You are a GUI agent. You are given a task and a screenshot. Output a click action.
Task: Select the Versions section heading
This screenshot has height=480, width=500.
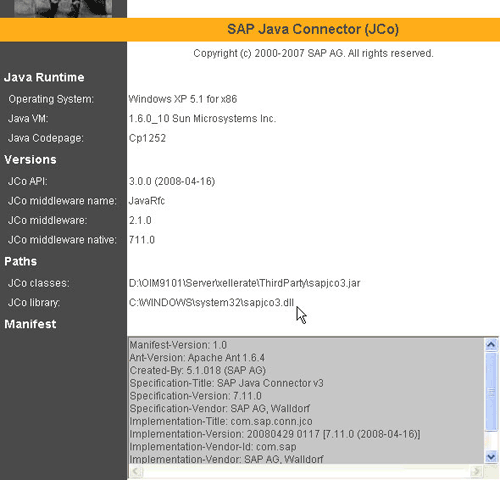30,160
